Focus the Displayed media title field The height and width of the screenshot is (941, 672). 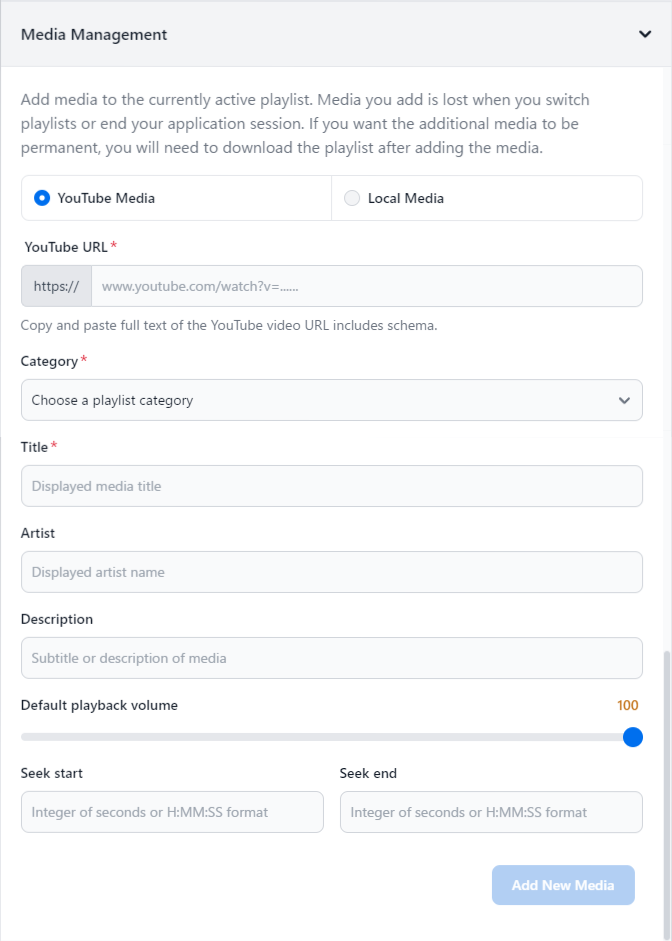[331, 486]
